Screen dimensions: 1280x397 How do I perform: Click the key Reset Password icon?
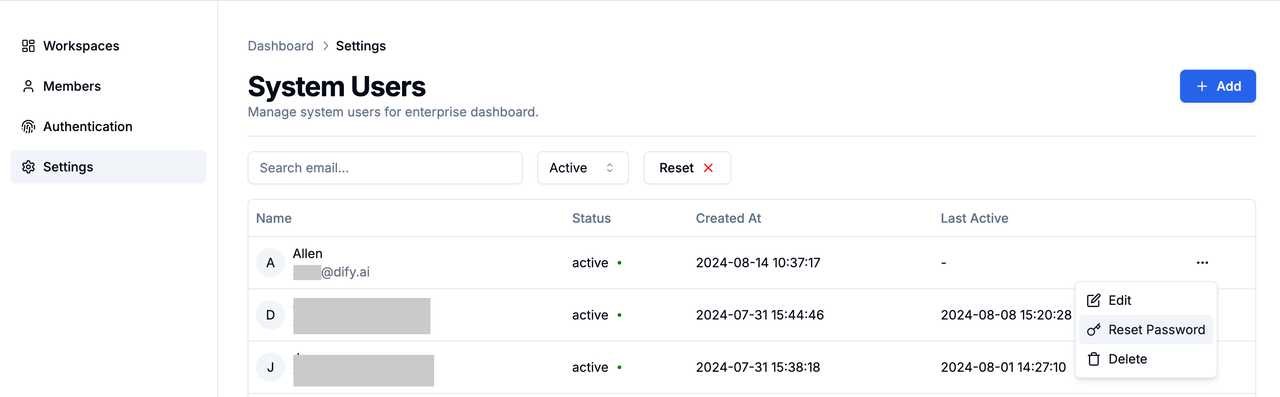pyautogui.click(x=1094, y=330)
